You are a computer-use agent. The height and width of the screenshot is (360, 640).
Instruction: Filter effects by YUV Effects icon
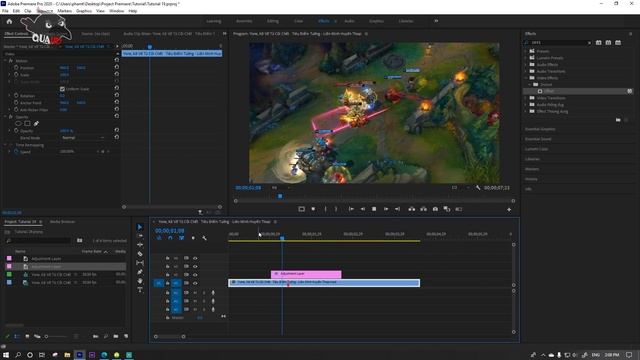[x=618, y=42]
